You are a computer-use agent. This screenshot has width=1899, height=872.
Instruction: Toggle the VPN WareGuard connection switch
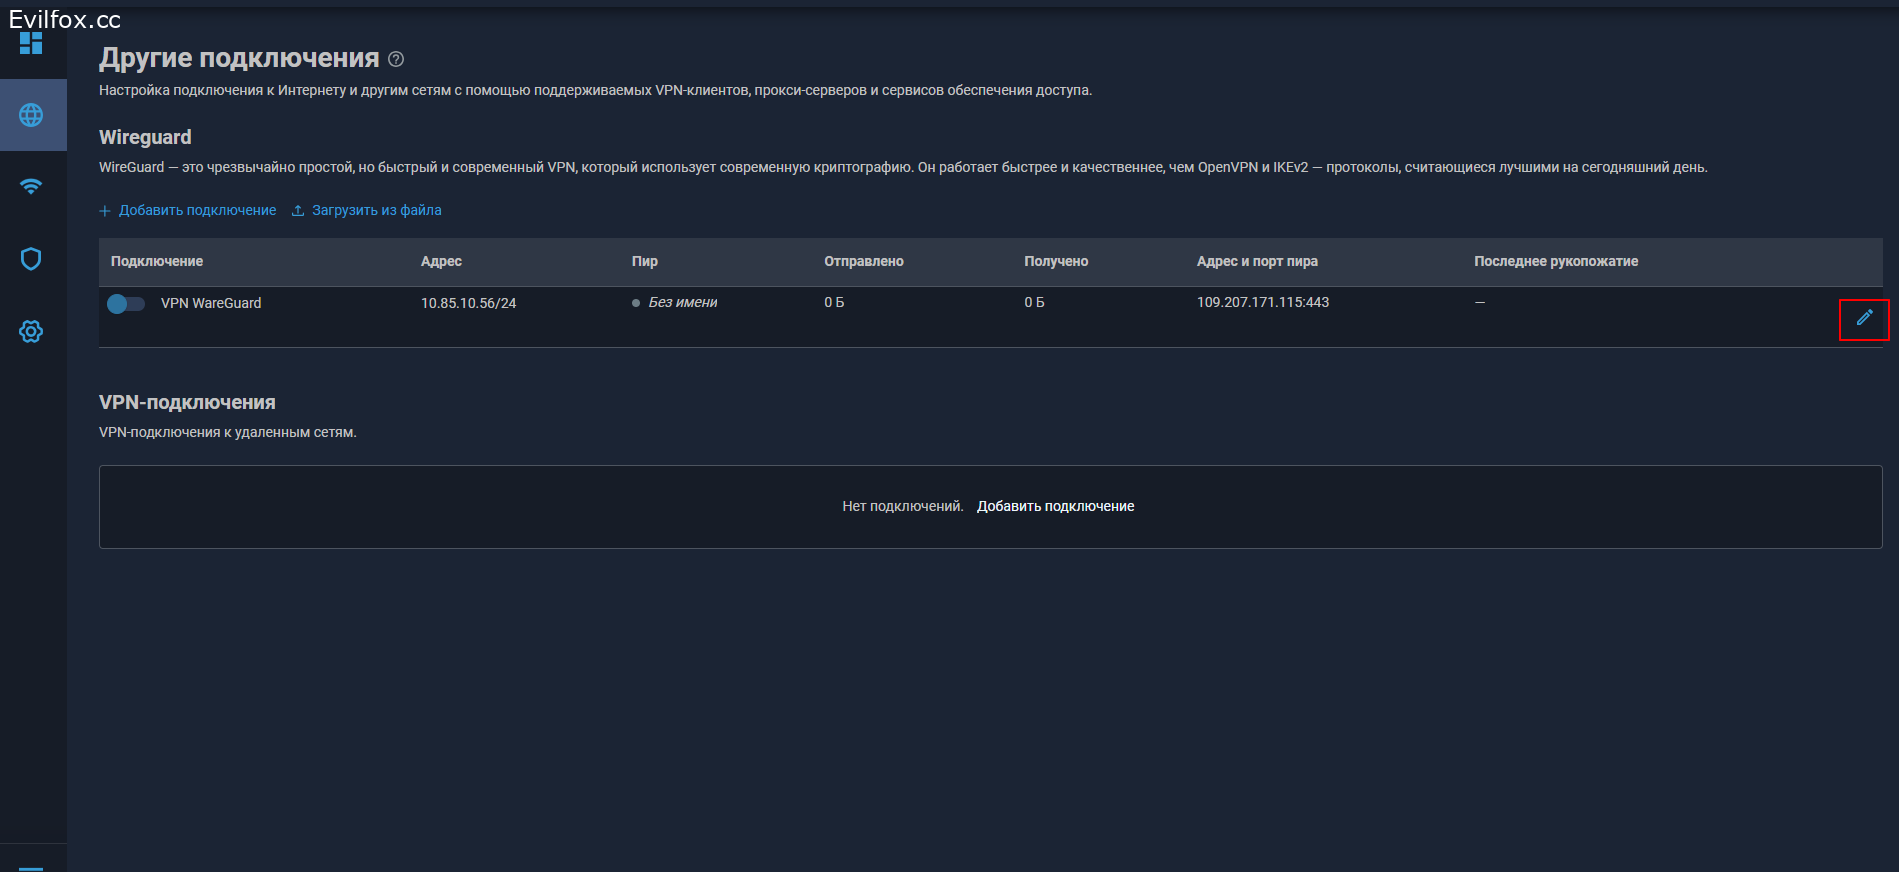[x=126, y=303]
